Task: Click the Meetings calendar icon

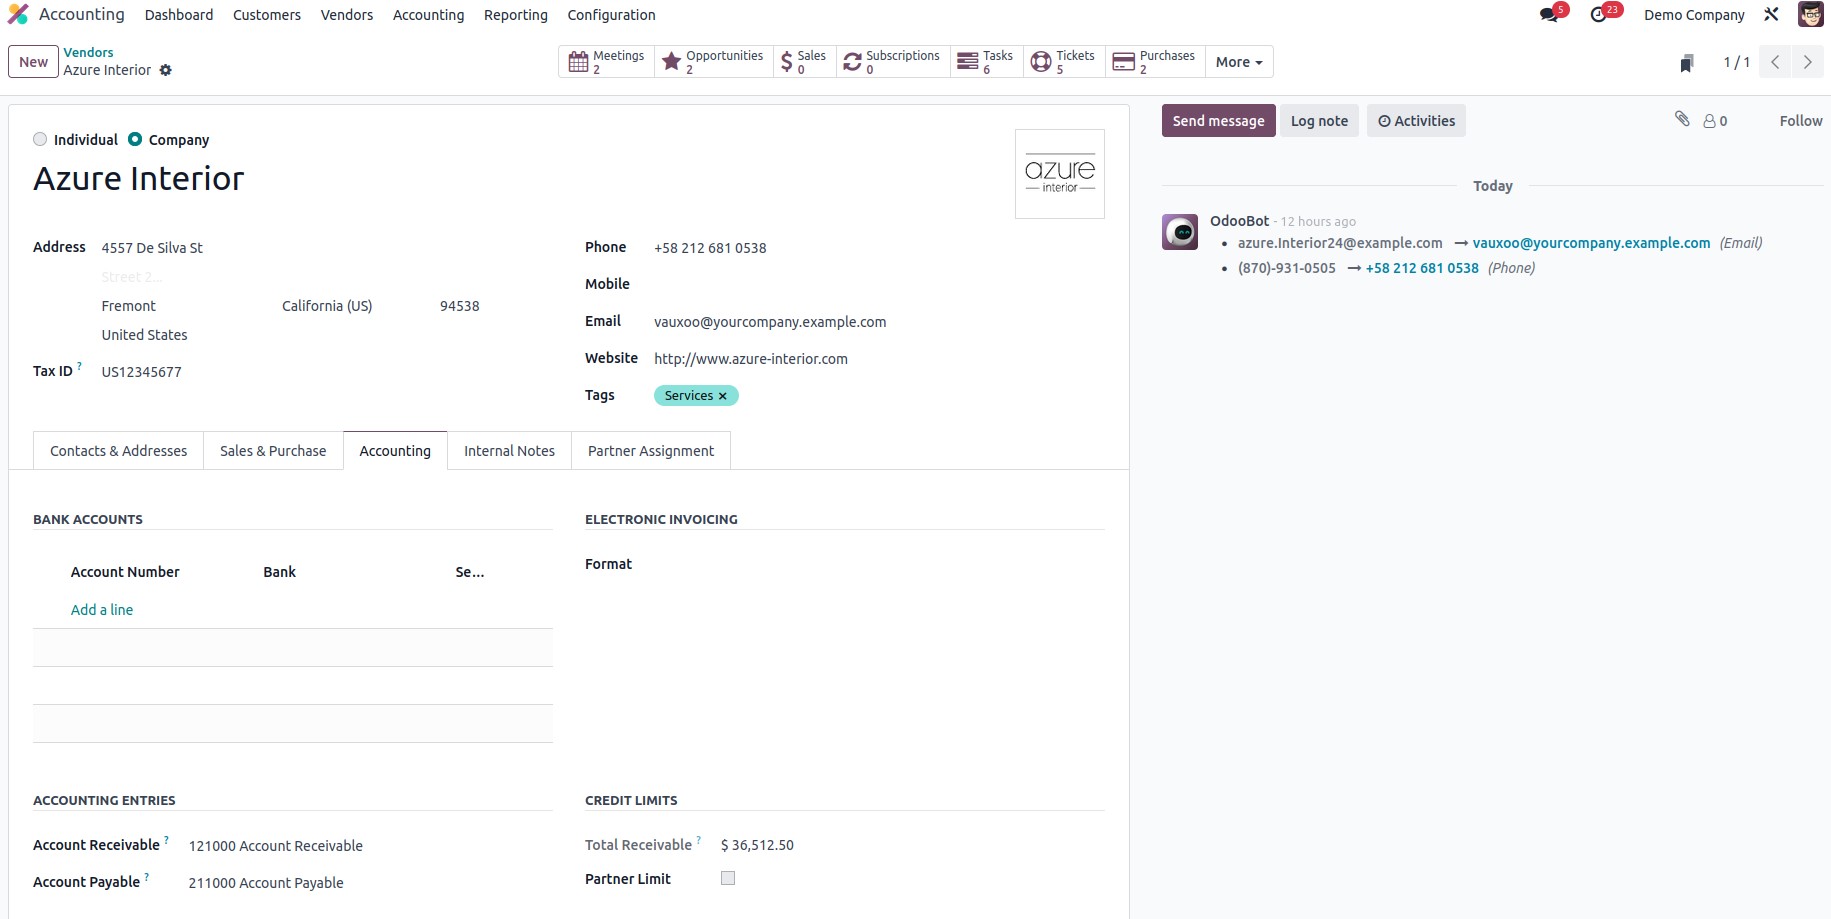Action: tap(578, 62)
